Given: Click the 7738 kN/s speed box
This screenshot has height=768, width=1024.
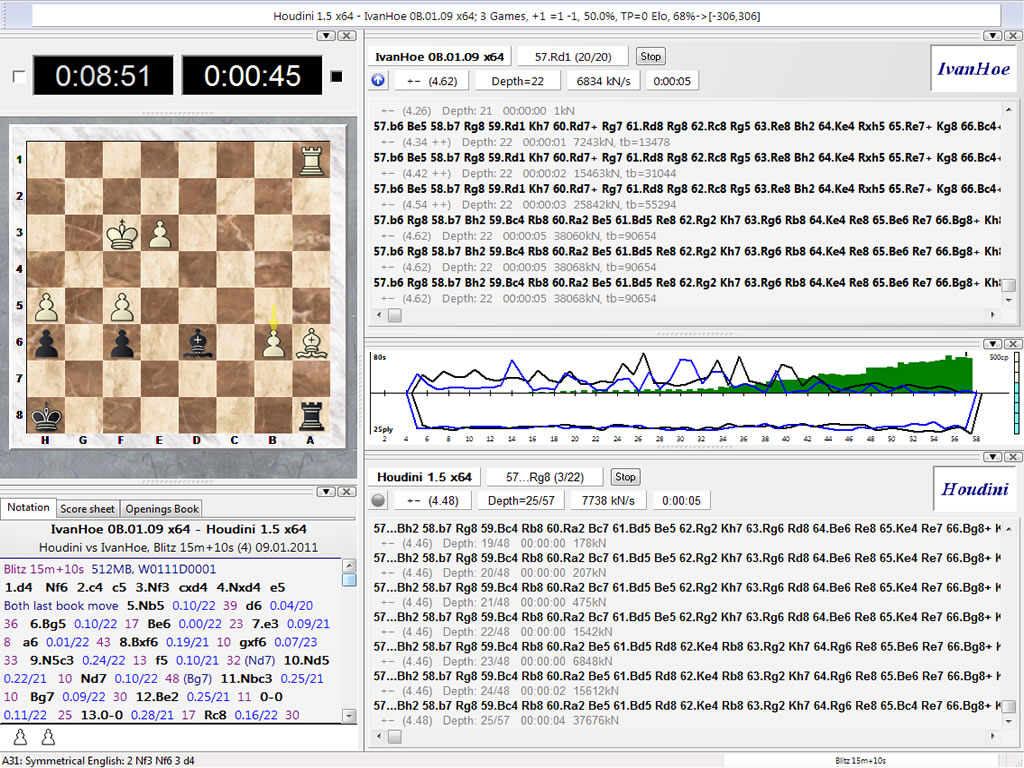Looking at the screenshot, I should click(608, 501).
